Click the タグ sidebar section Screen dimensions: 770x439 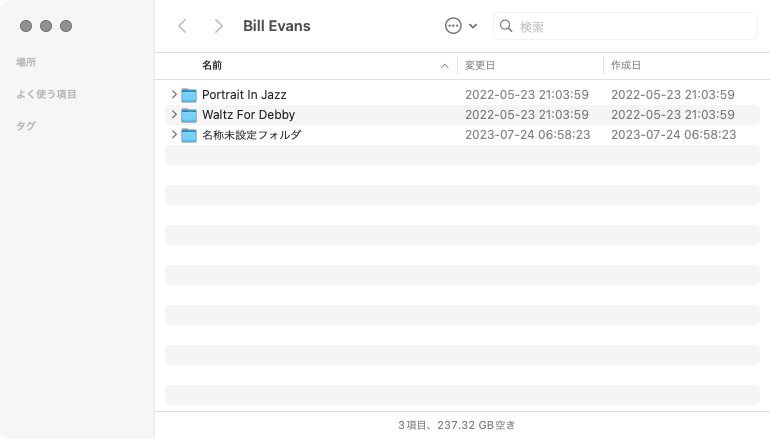point(26,126)
